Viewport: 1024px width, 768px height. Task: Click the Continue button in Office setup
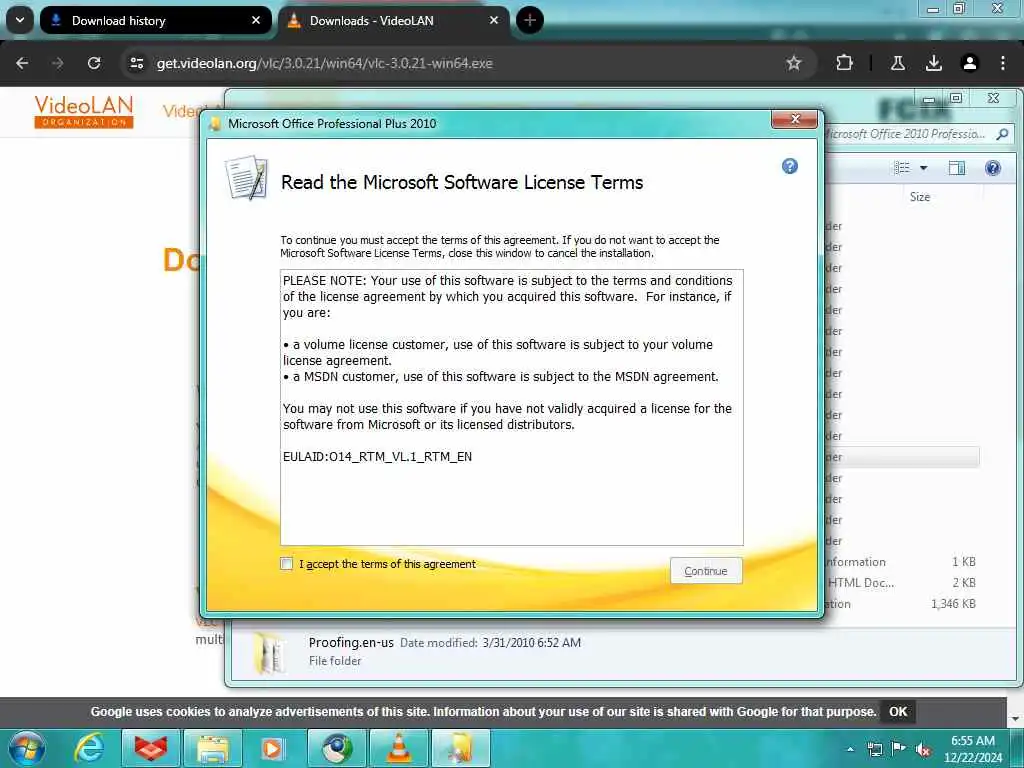coord(706,571)
